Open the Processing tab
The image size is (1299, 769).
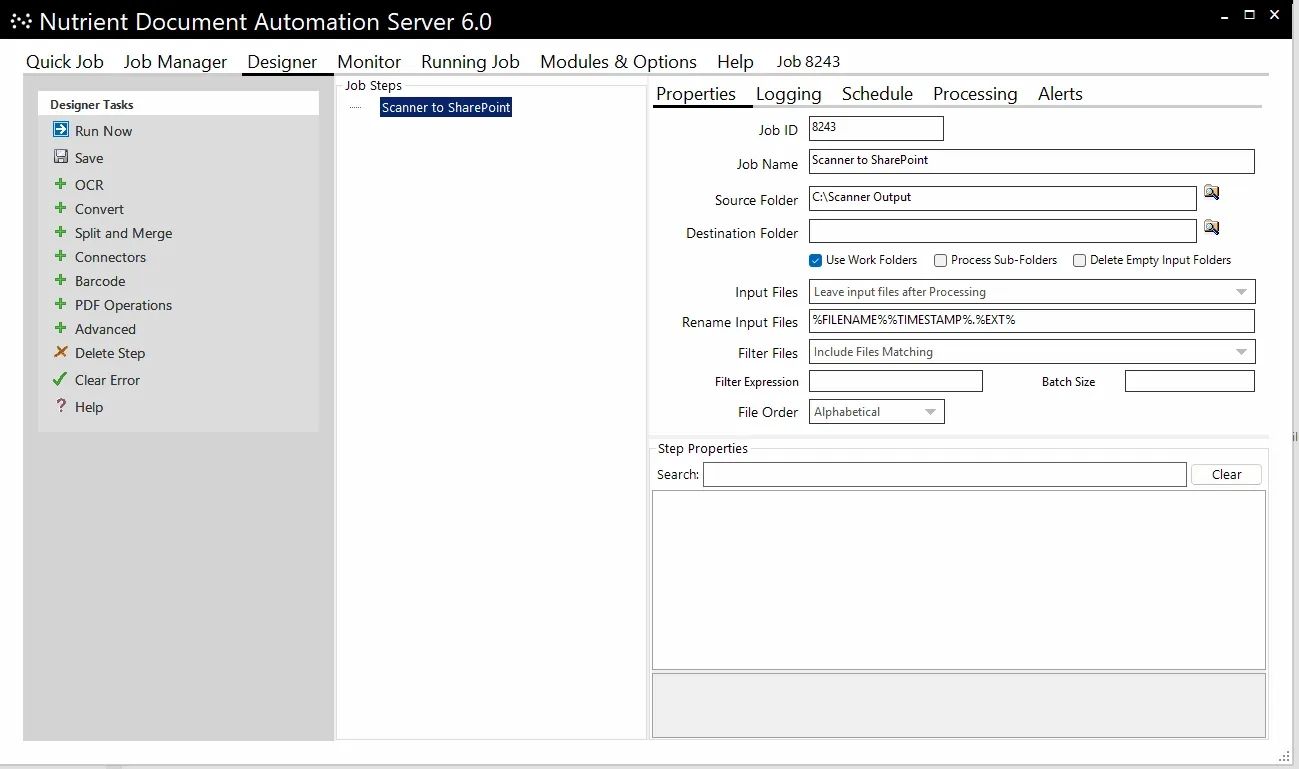[x=975, y=94]
